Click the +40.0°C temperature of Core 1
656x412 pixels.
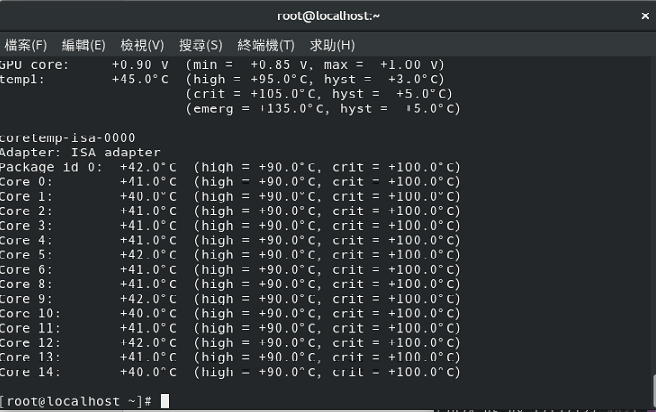[148, 196]
